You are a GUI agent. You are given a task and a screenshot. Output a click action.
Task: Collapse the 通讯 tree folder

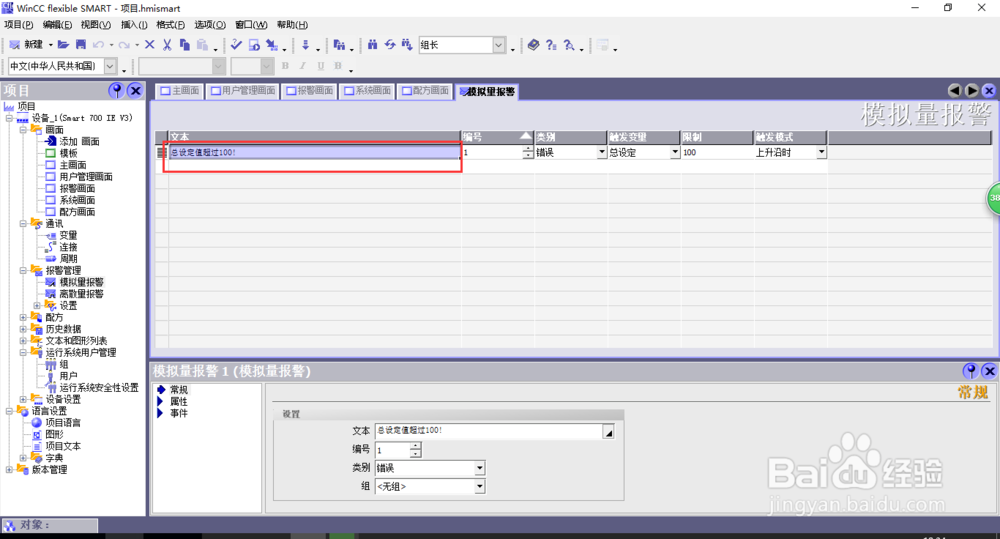23,223
